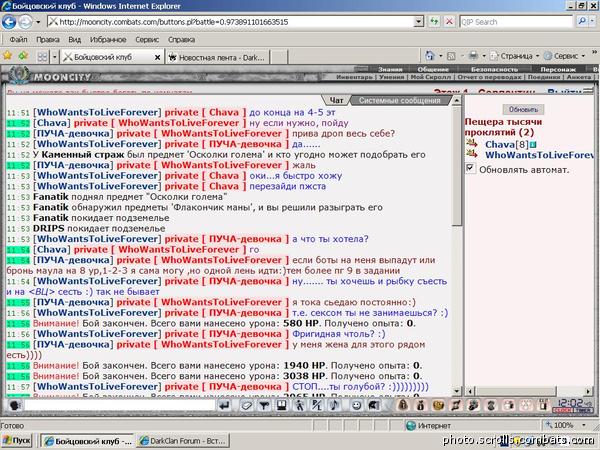Viewport: 600px width, 450px height.
Task: Open the recent pages dropdown beside Forward
Action: [x=38, y=22]
